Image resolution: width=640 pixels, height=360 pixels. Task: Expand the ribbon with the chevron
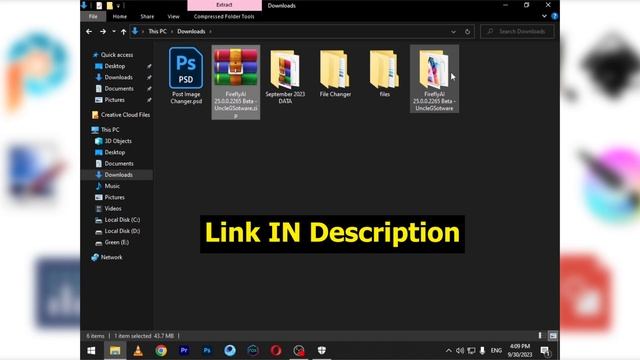(544, 16)
